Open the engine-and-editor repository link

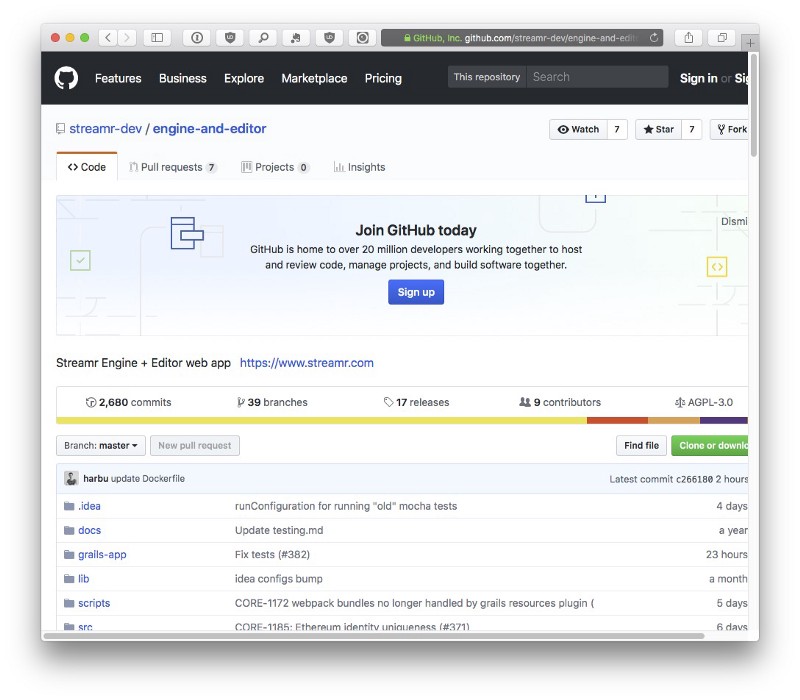pyautogui.click(x=210, y=129)
